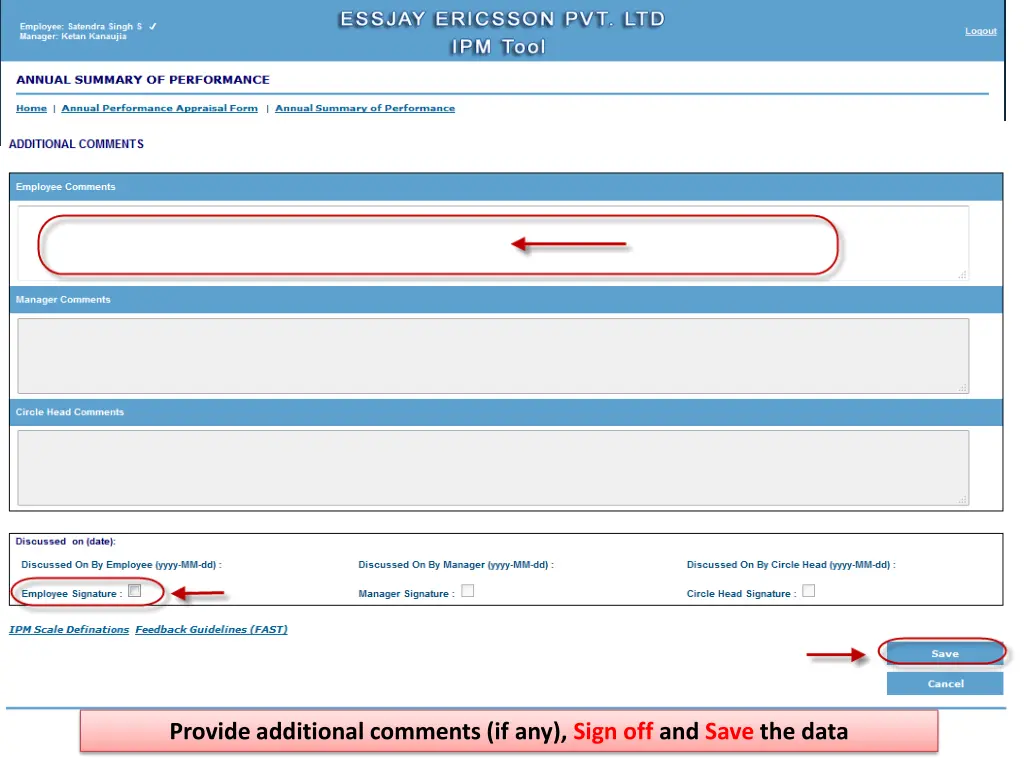Click the Manager Comments resize handle
The image size is (1024, 768).
962,387
